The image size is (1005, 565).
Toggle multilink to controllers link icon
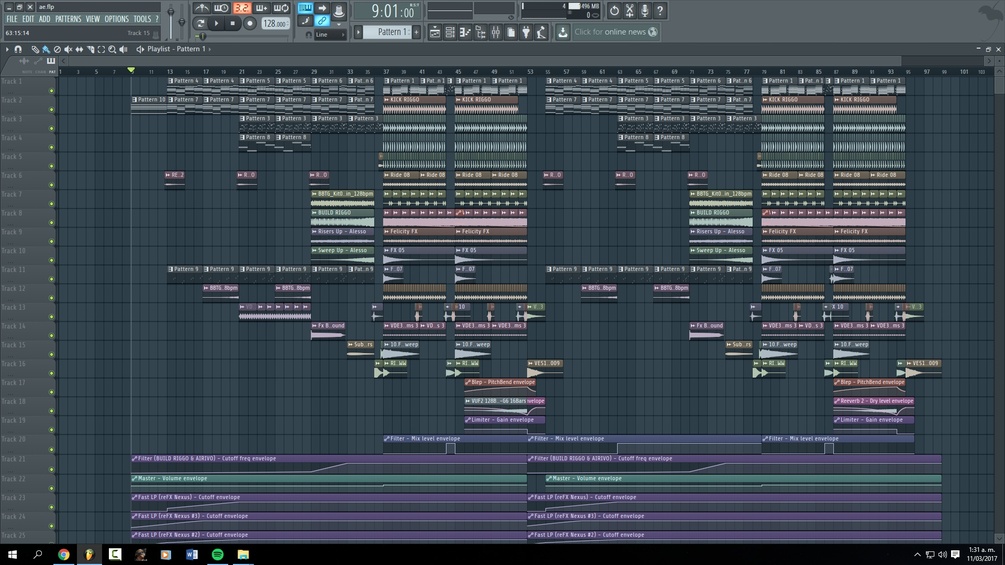[x=322, y=21]
